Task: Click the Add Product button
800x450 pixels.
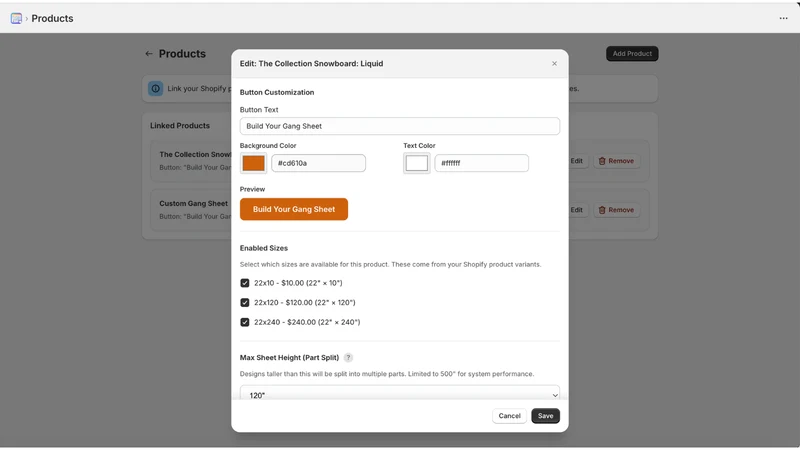Action: click(632, 54)
